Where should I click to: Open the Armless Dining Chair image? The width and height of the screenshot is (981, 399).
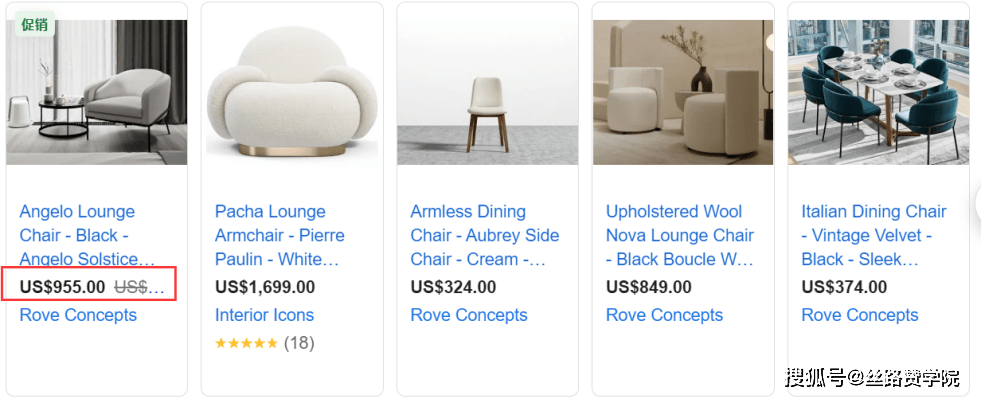[487, 93]
